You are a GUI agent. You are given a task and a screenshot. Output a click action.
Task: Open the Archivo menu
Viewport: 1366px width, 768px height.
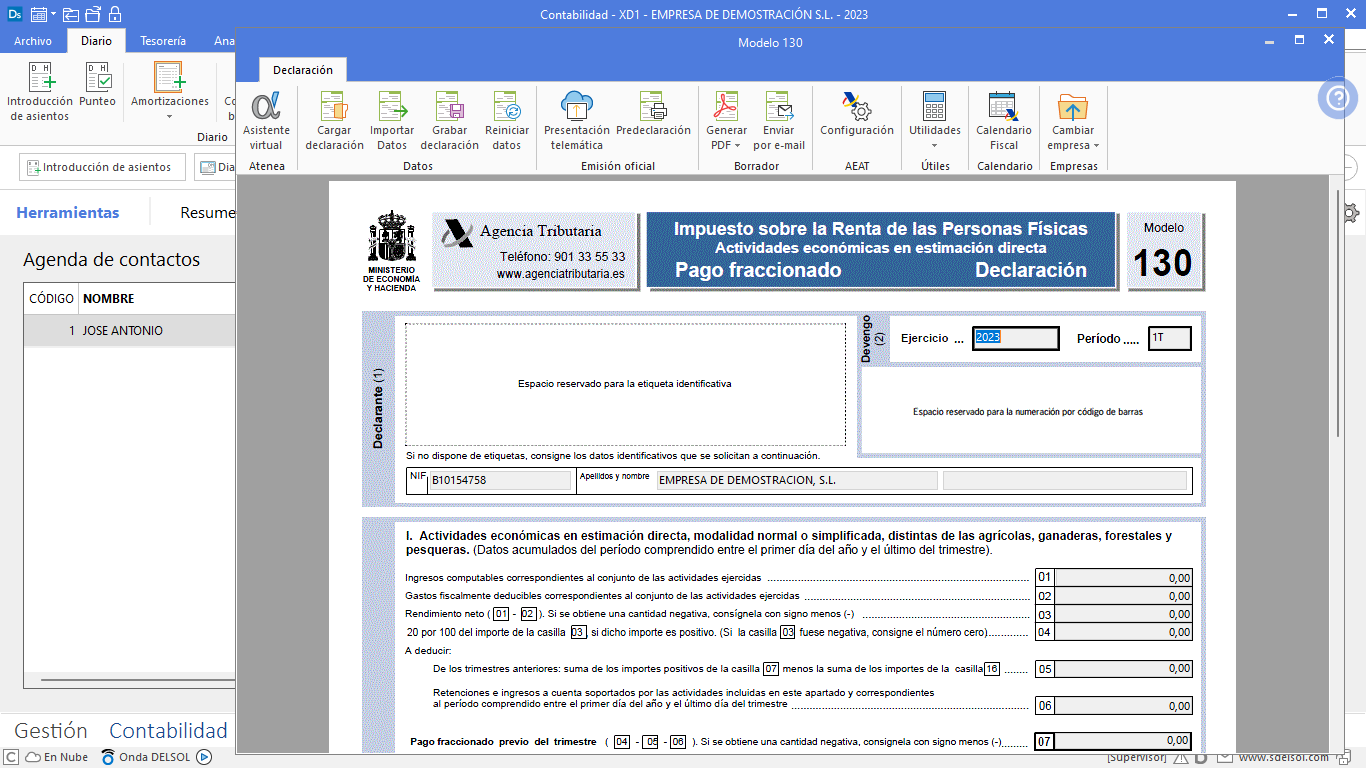pos(33,41)
